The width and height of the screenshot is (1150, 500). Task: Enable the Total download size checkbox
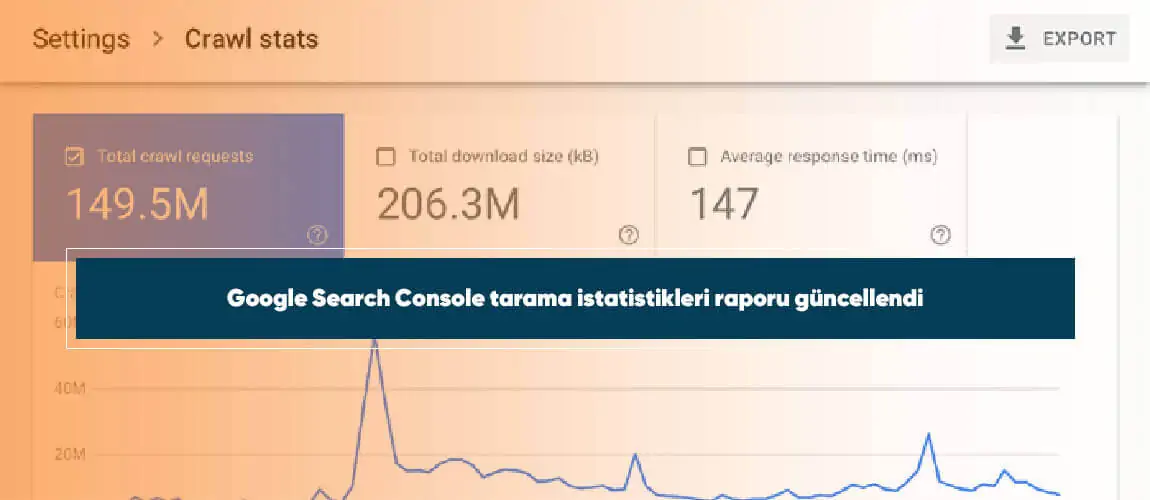click(x=385, y=156)
